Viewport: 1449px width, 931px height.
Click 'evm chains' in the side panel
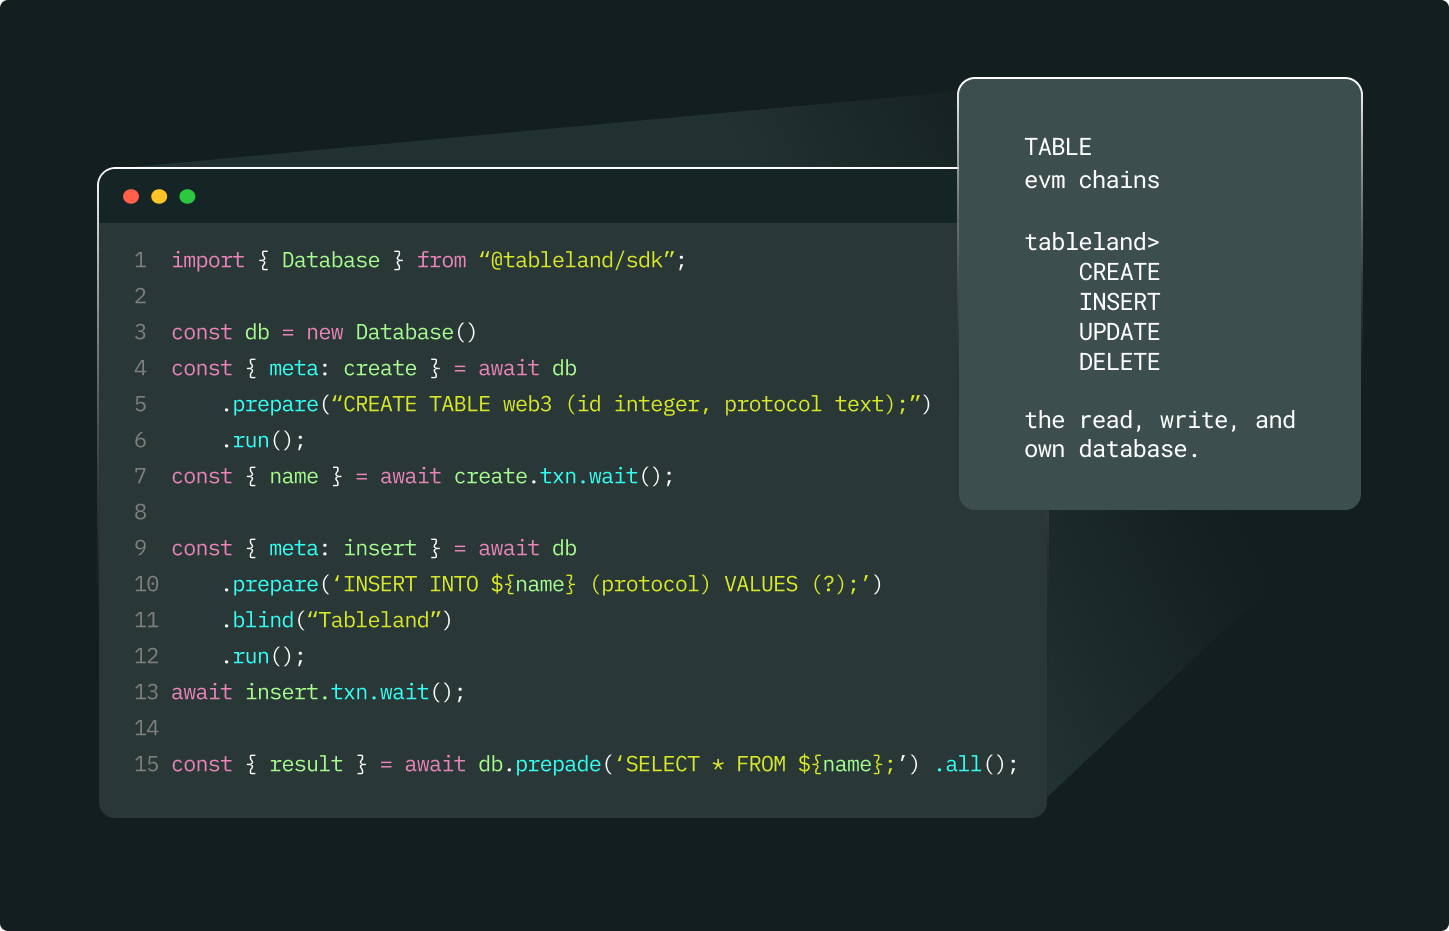pyautogui.click(x=1092, y=180)
